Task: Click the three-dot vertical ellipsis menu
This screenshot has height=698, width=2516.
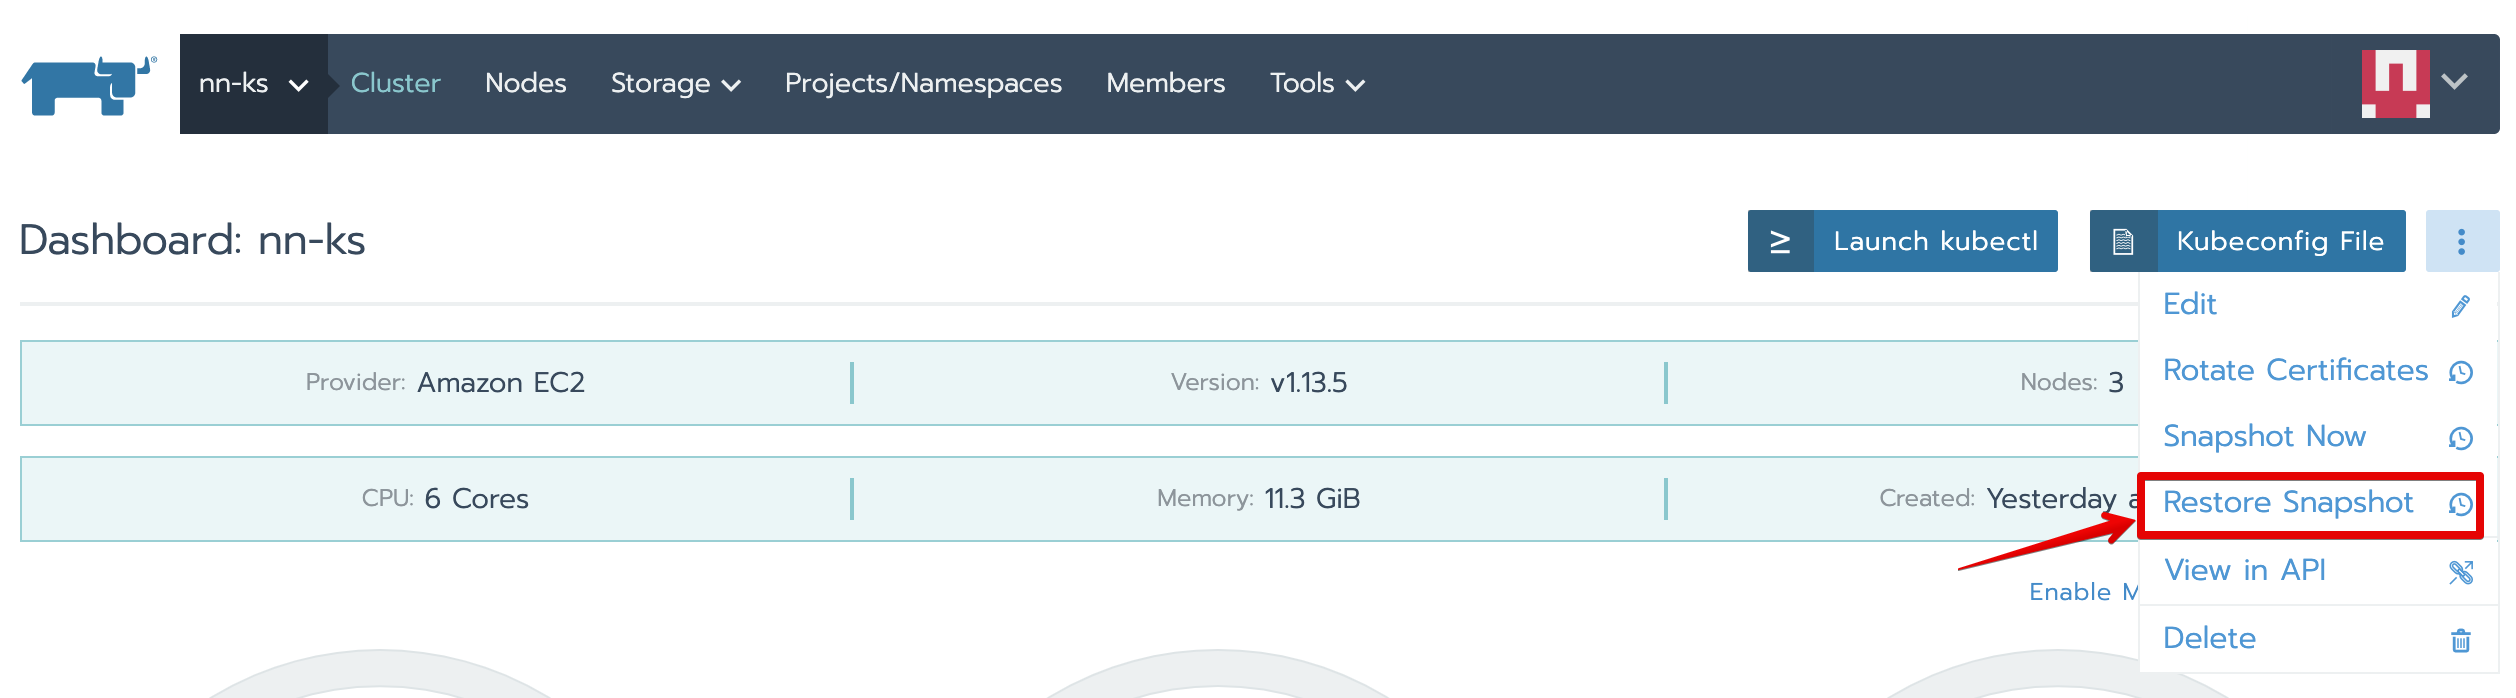Action: pos(2461,242)
